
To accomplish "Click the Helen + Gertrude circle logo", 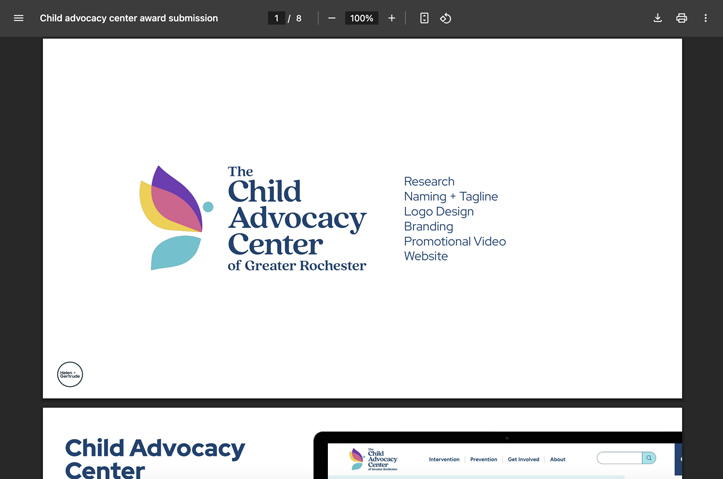I will (70, 374).
